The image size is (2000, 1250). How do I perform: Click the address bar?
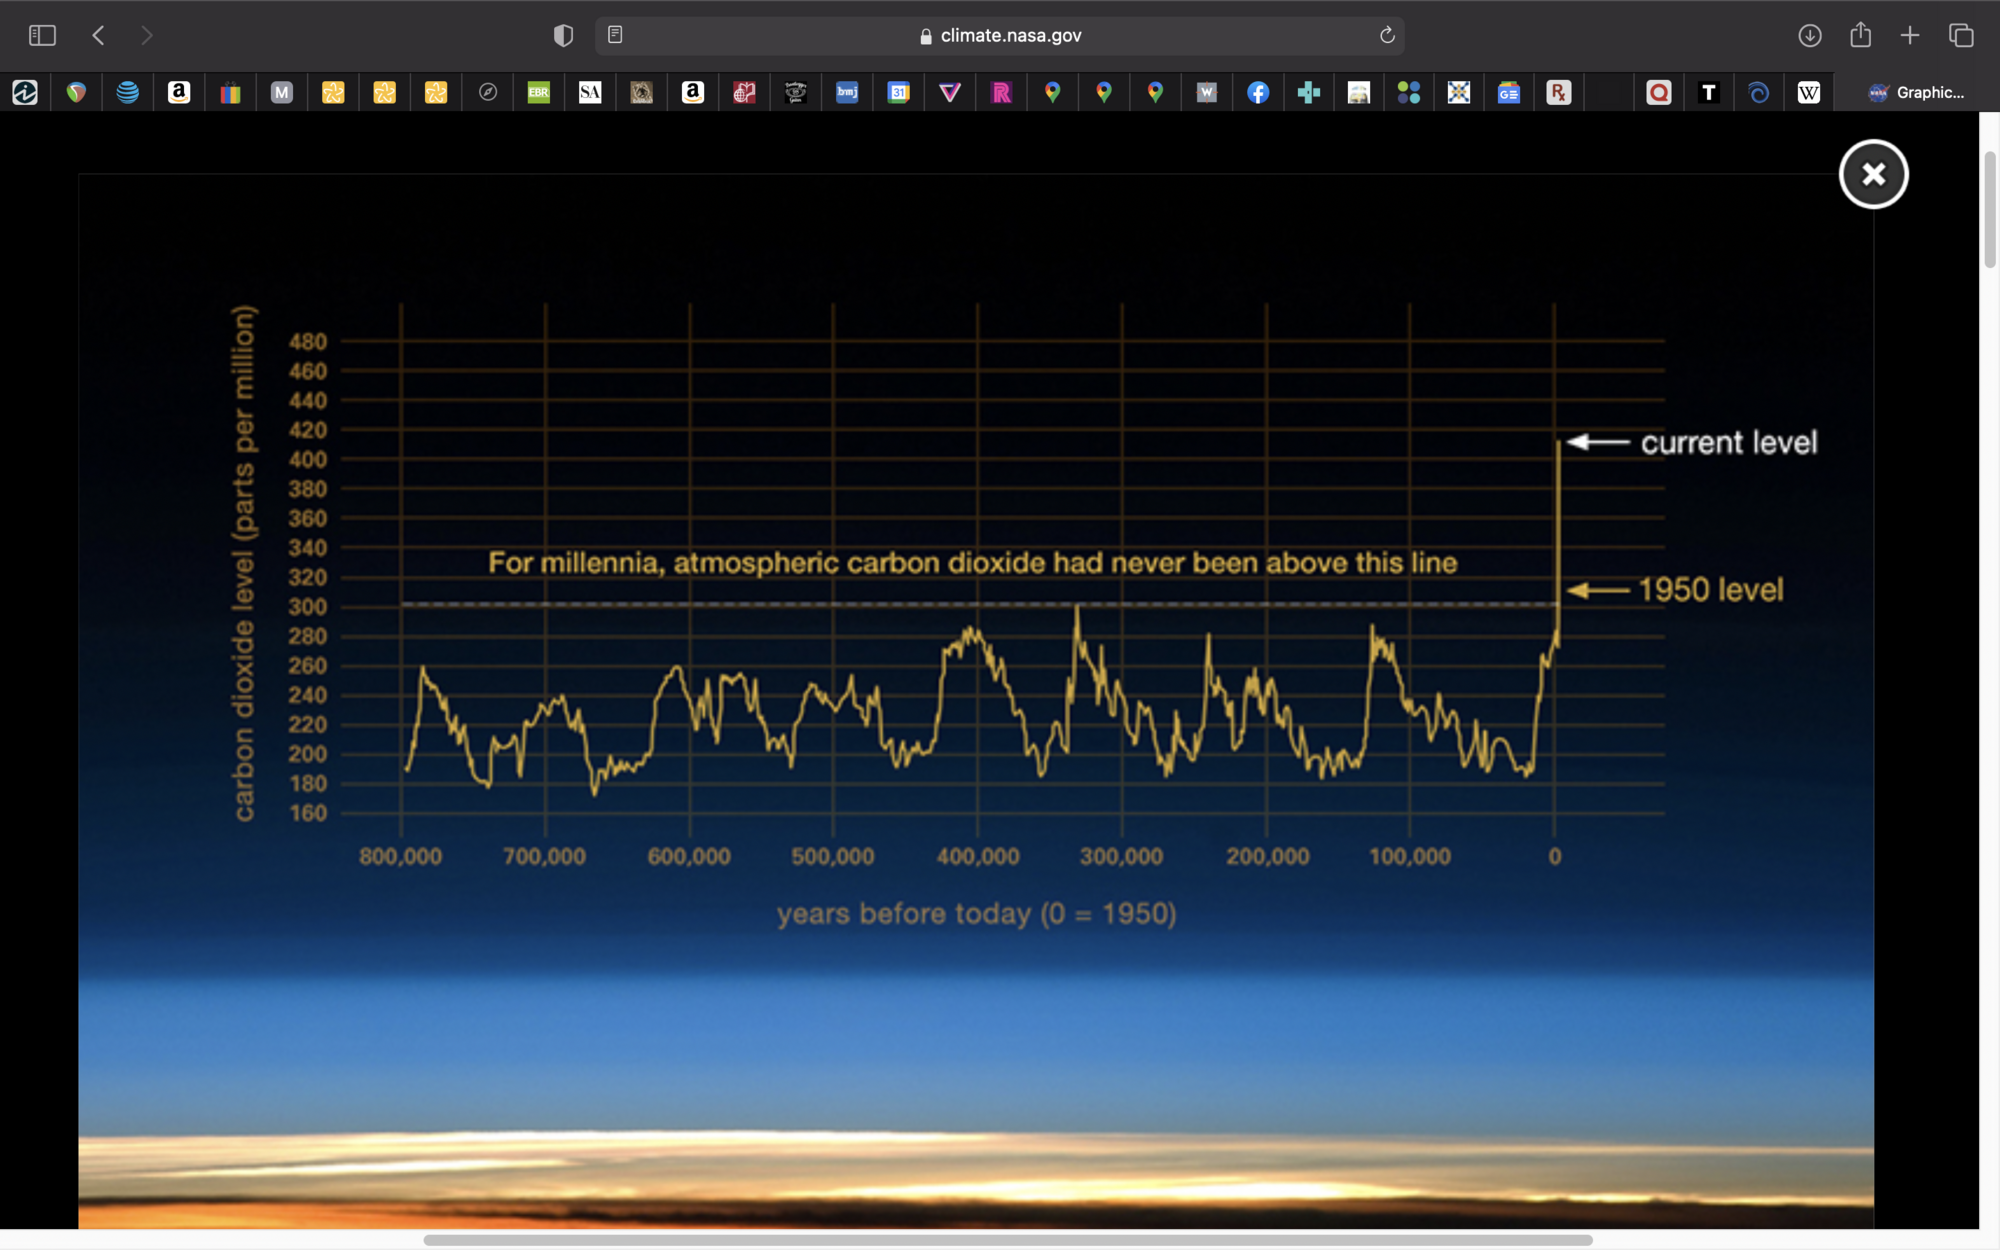[x=1000, y=35]
